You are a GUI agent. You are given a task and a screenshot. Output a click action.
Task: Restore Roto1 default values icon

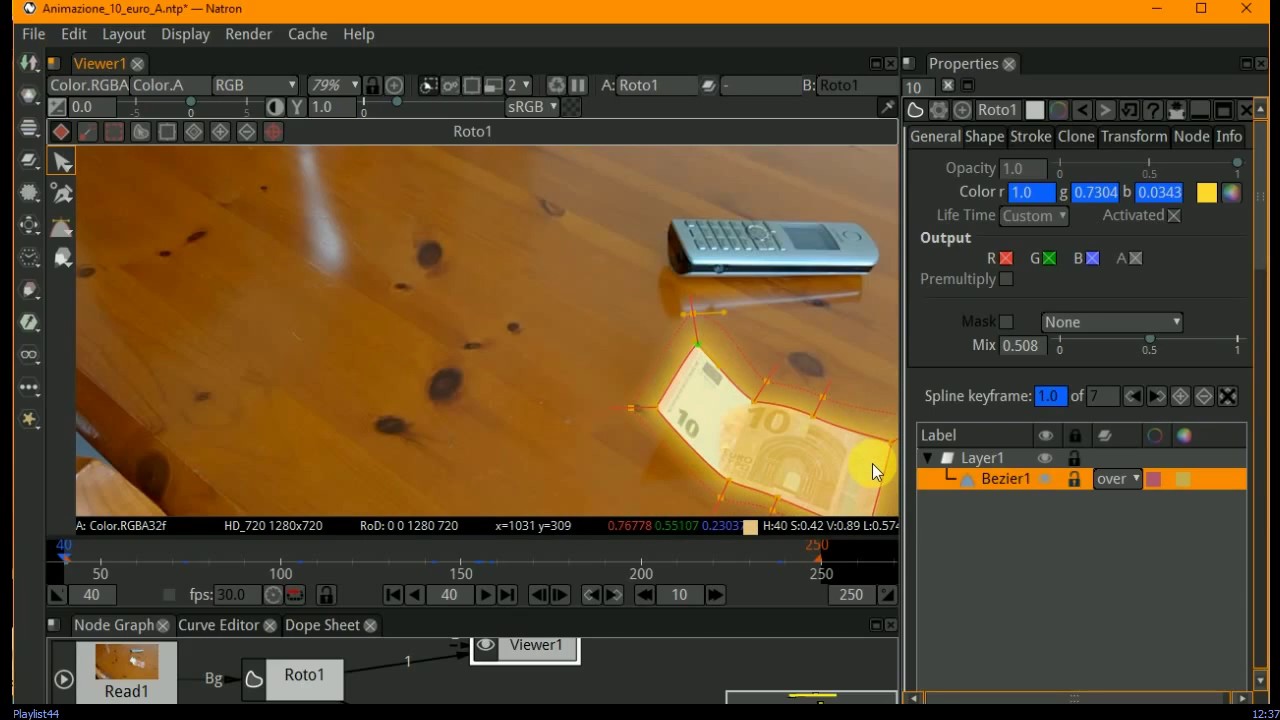[x=1129, y=110]
